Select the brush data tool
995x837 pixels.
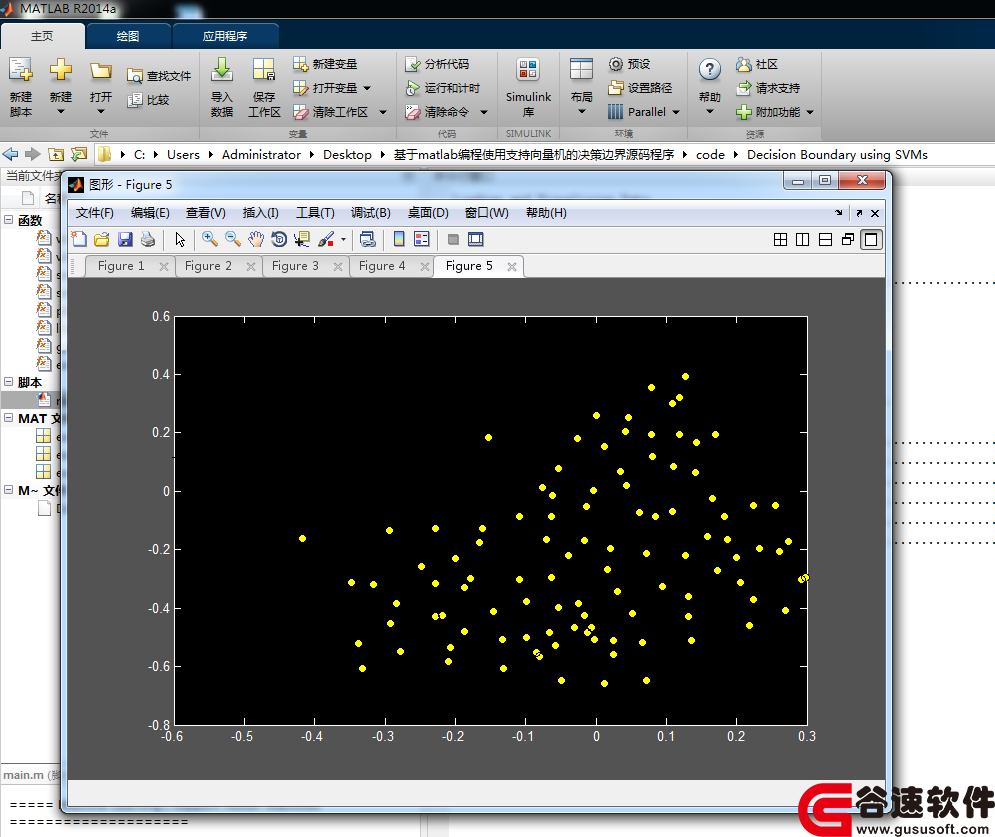click(326, 239)
